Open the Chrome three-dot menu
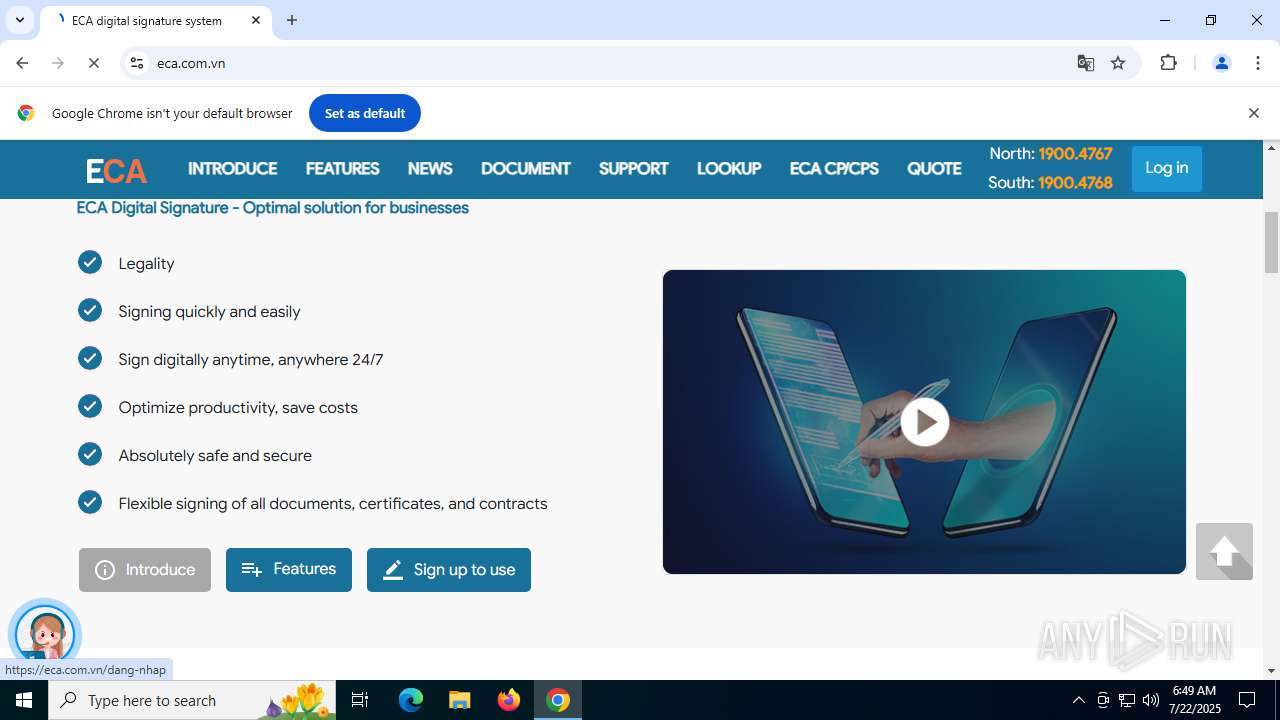Viewport: 1280px width, 720px height. point(1257,63)
